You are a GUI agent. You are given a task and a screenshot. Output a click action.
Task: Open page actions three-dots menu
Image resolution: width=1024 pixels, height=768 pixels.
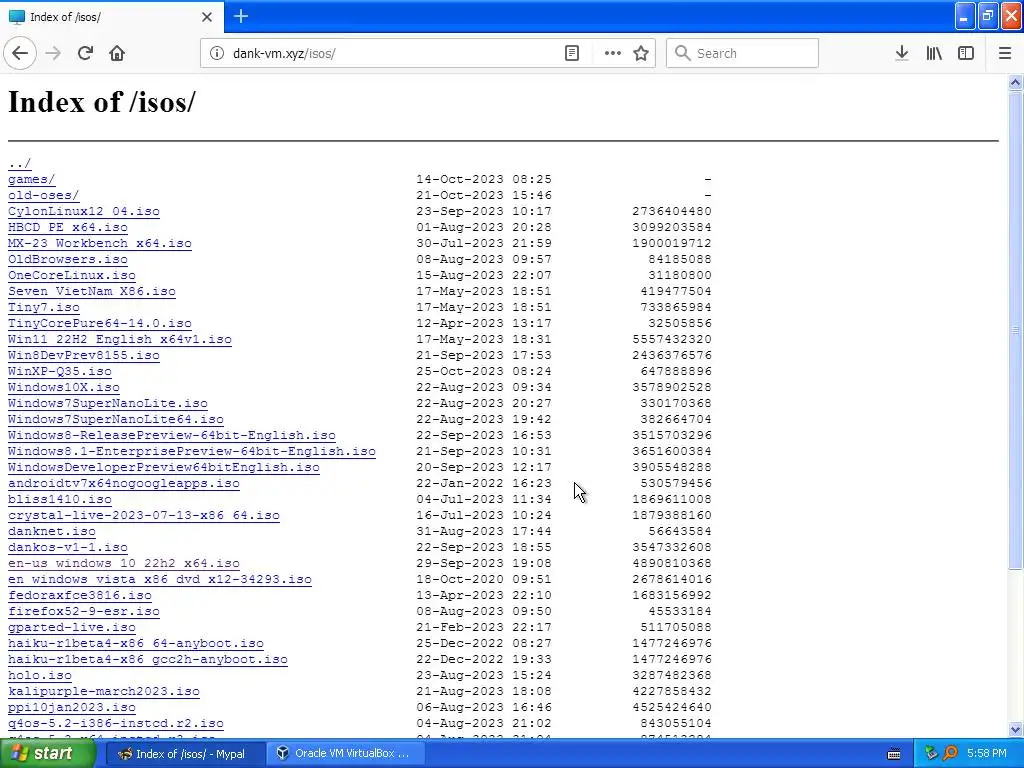coord(613,53)
